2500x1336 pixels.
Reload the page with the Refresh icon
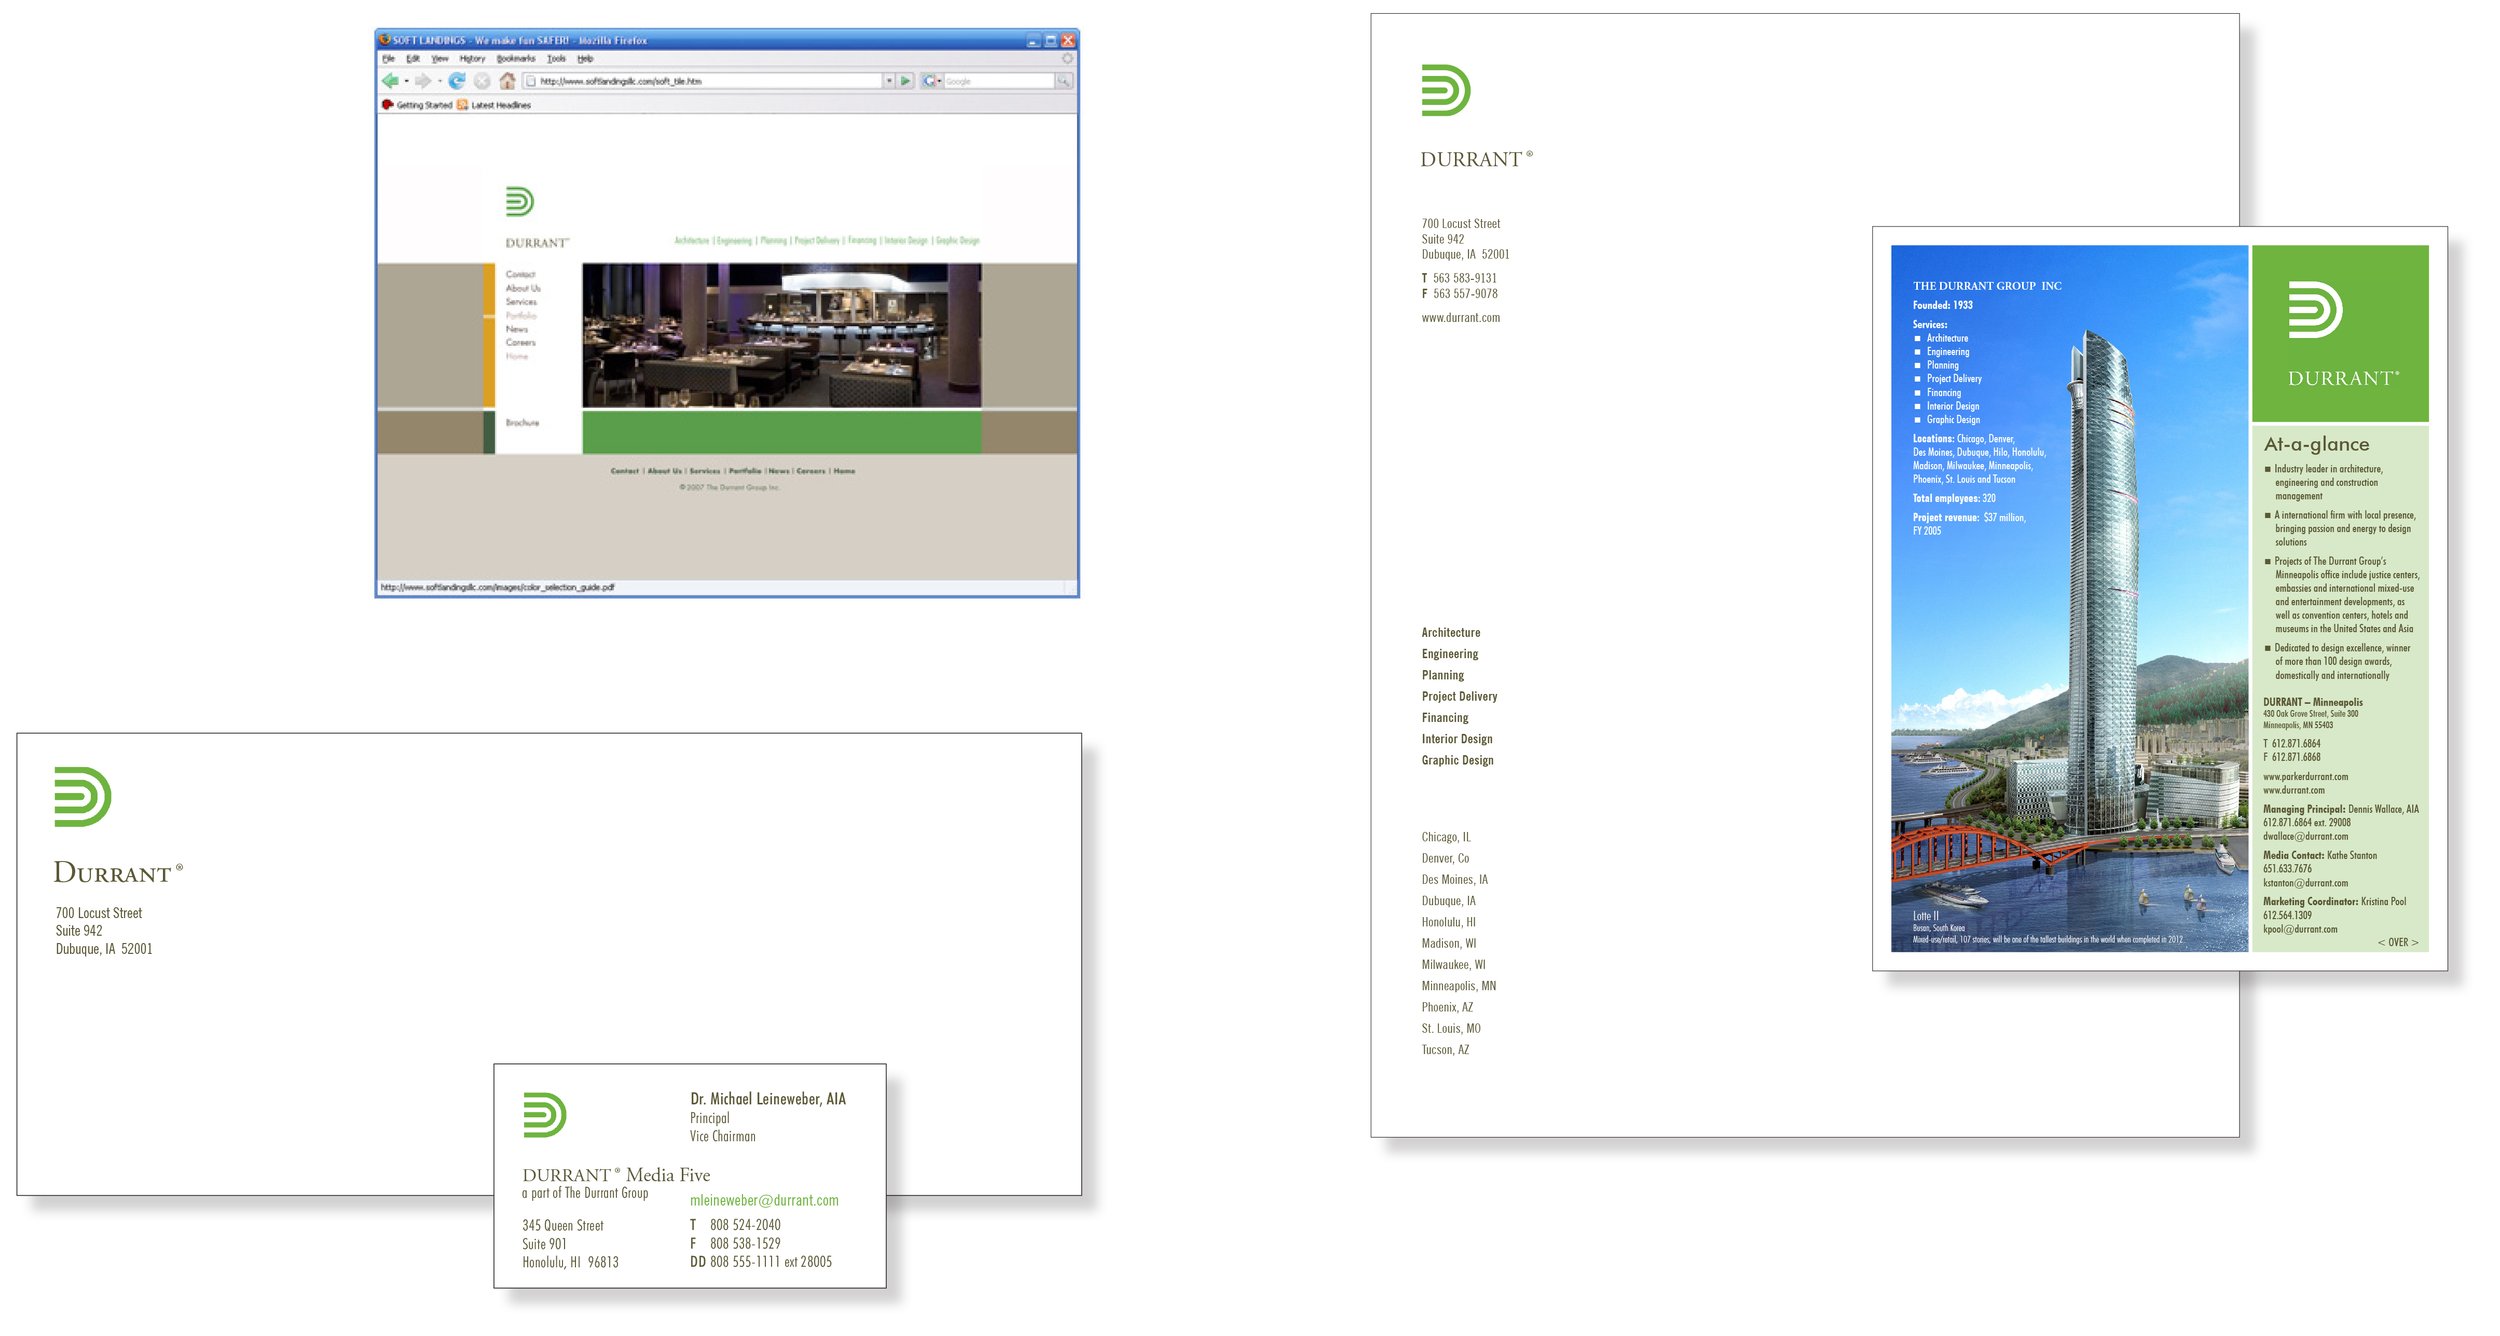pyautogui.click(x=457, y=81)
